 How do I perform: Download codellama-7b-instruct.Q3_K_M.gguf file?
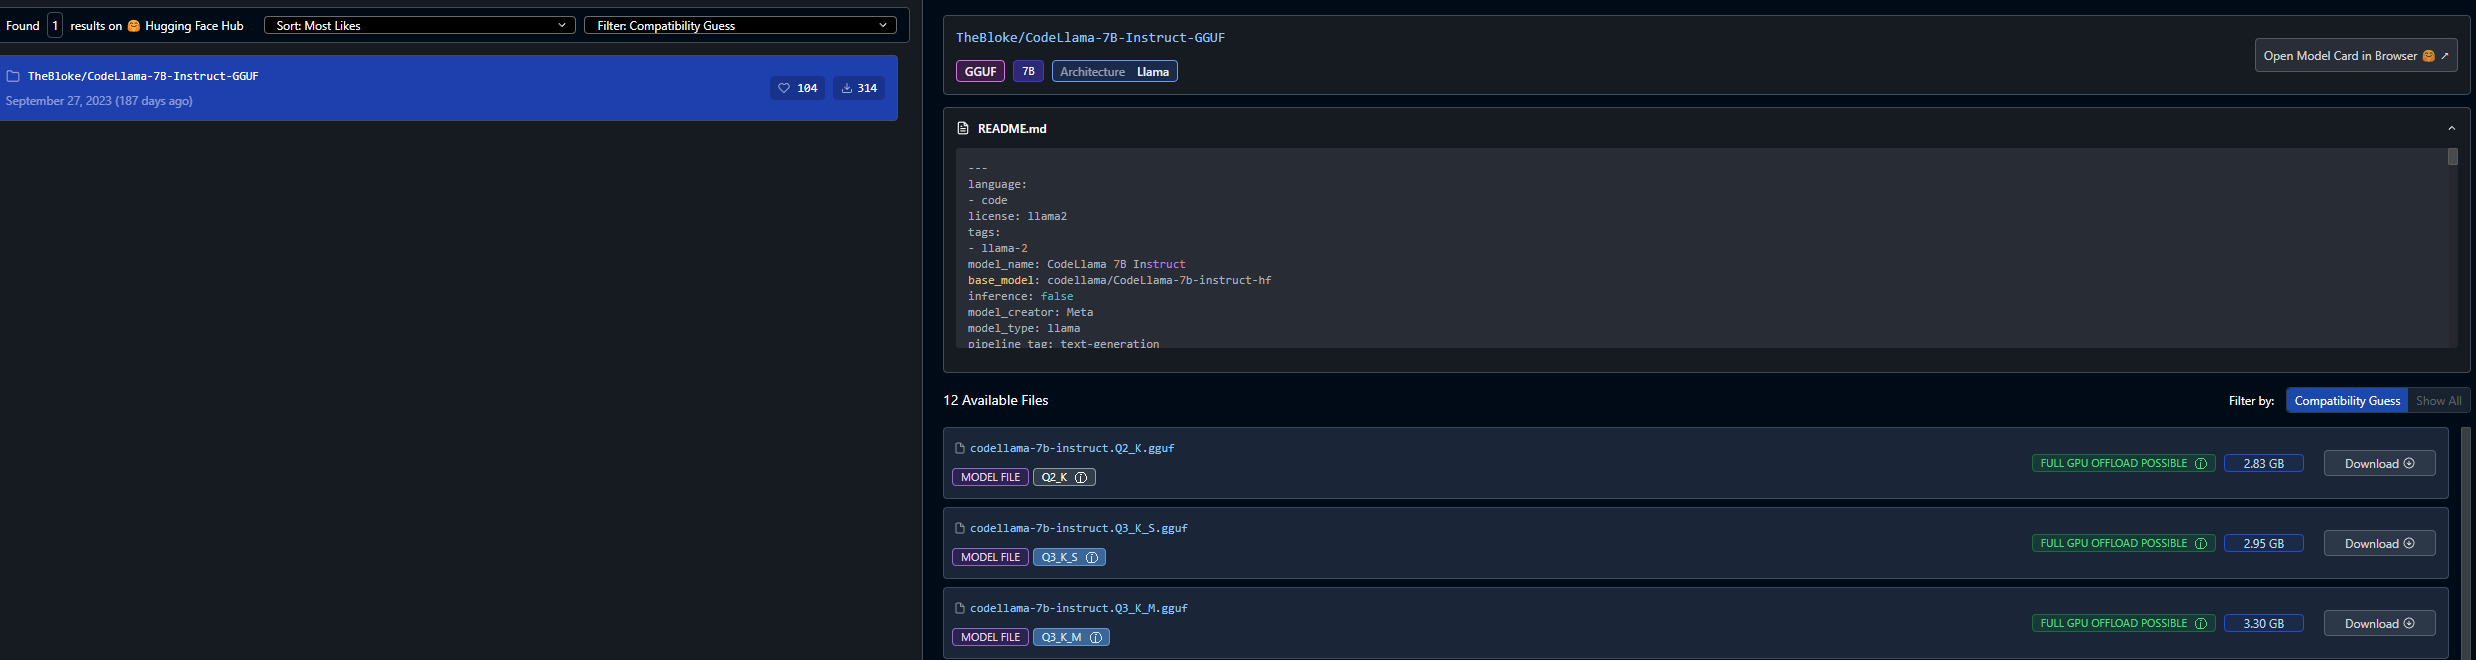[x=2379, y=623]
